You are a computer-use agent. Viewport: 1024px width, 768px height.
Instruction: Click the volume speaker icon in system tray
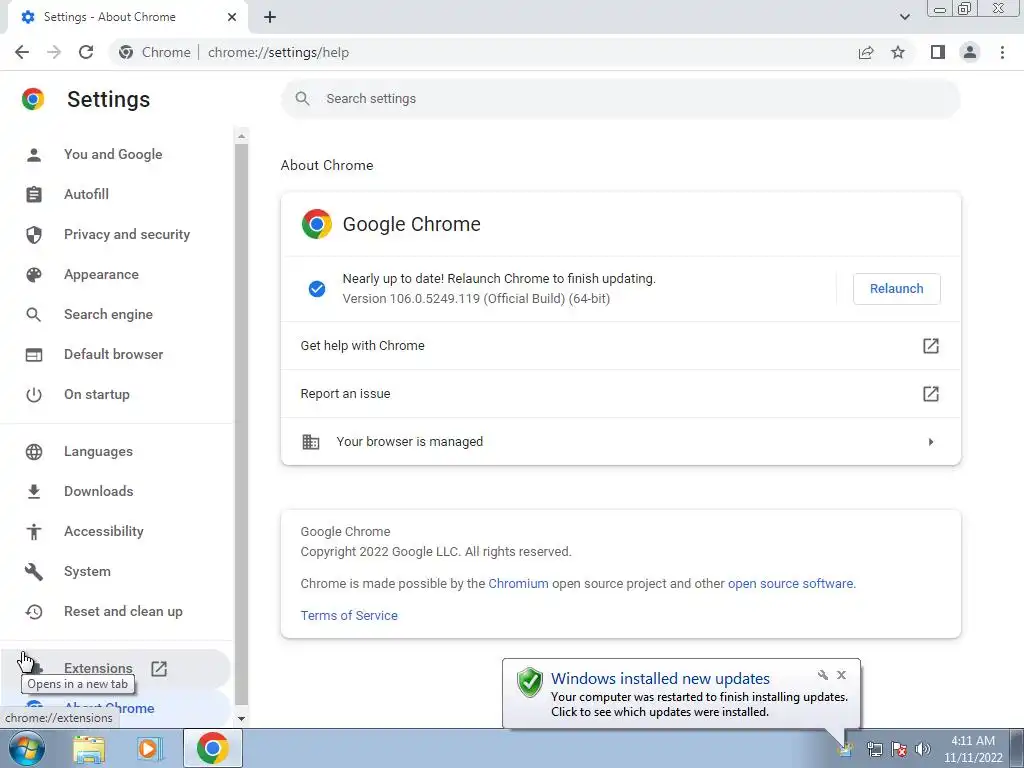[923, 749]
